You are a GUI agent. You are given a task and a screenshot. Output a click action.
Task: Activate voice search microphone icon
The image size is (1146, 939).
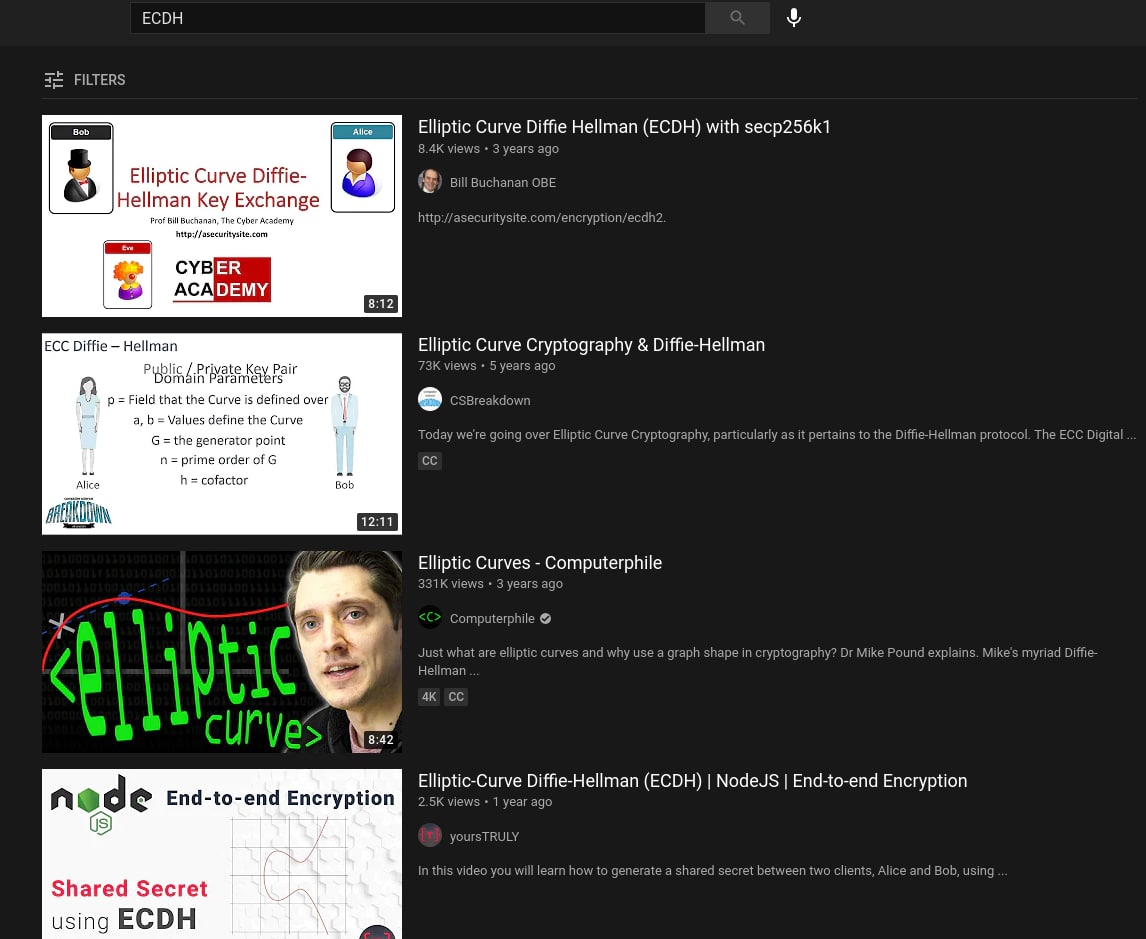point(794,18)
